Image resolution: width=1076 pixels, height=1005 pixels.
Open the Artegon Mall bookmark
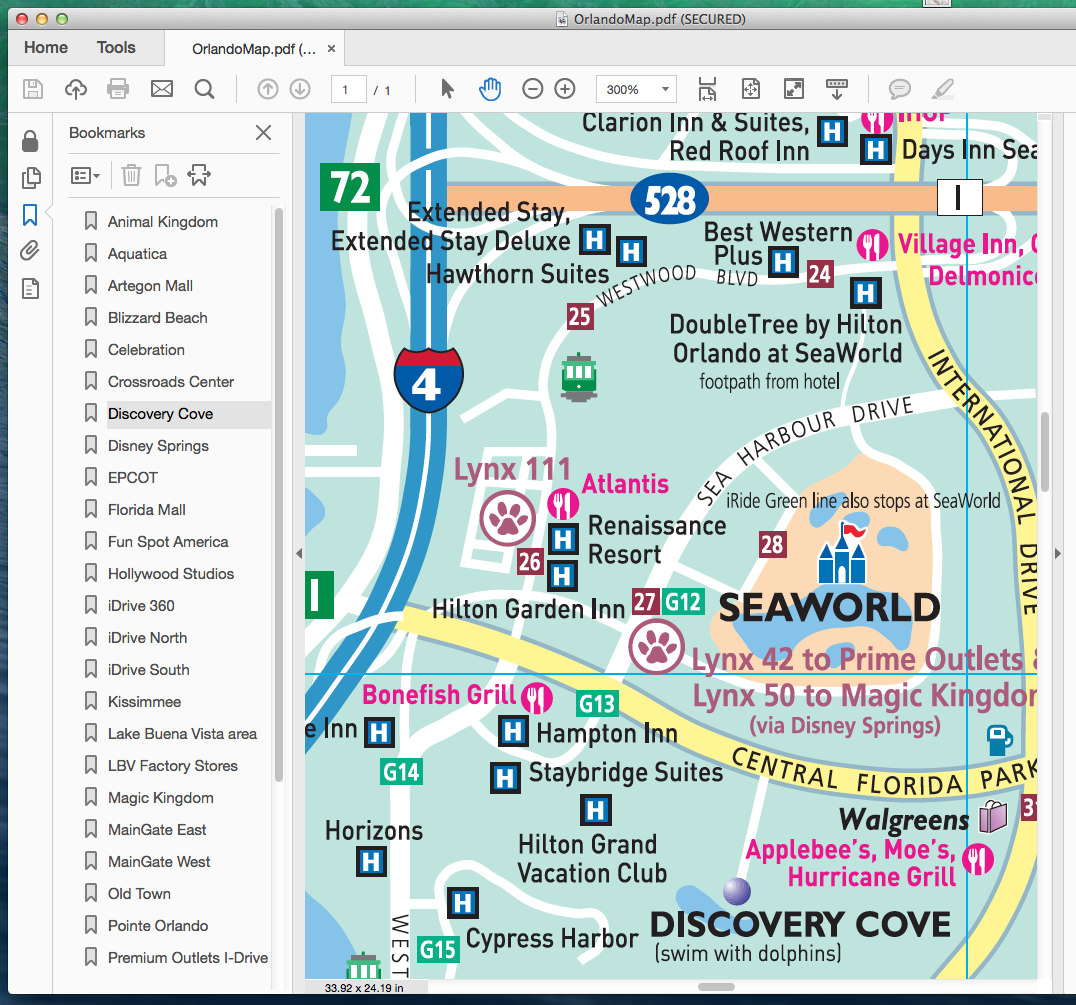[150, 285]
